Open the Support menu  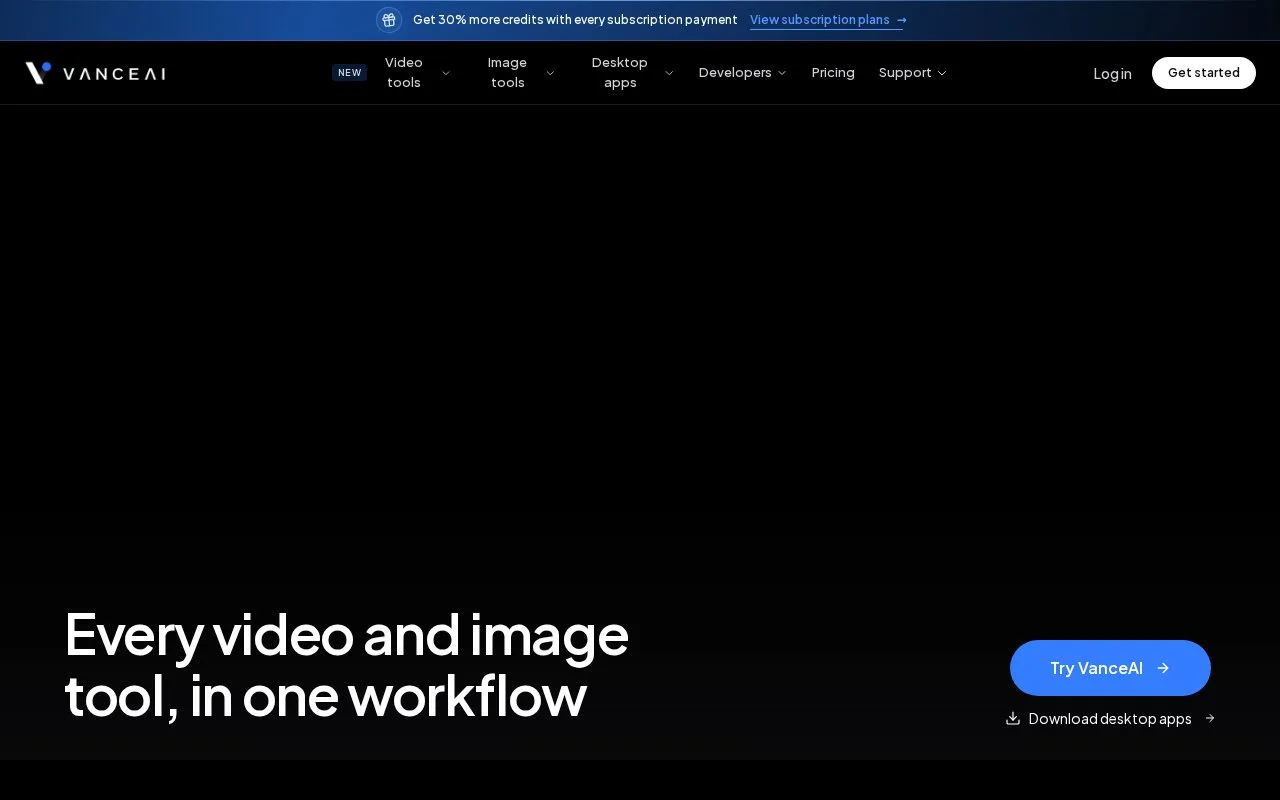tap(905, 73)
